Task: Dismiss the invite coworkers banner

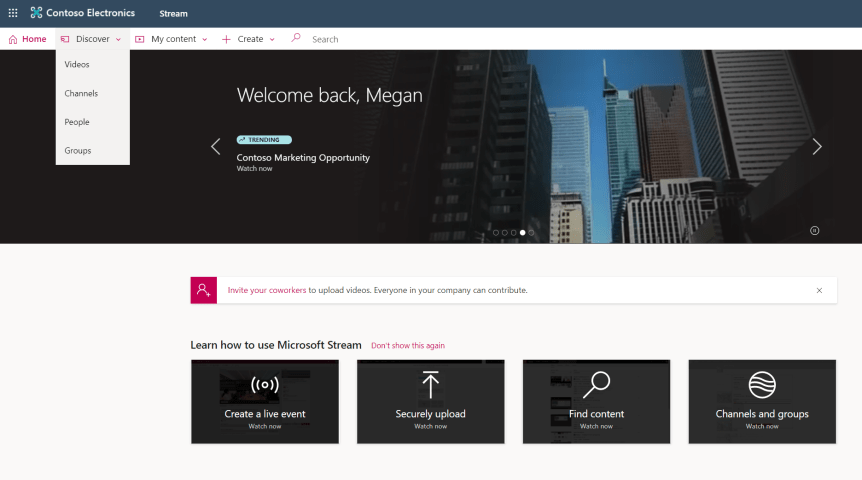Action: [x=819, y=290]
